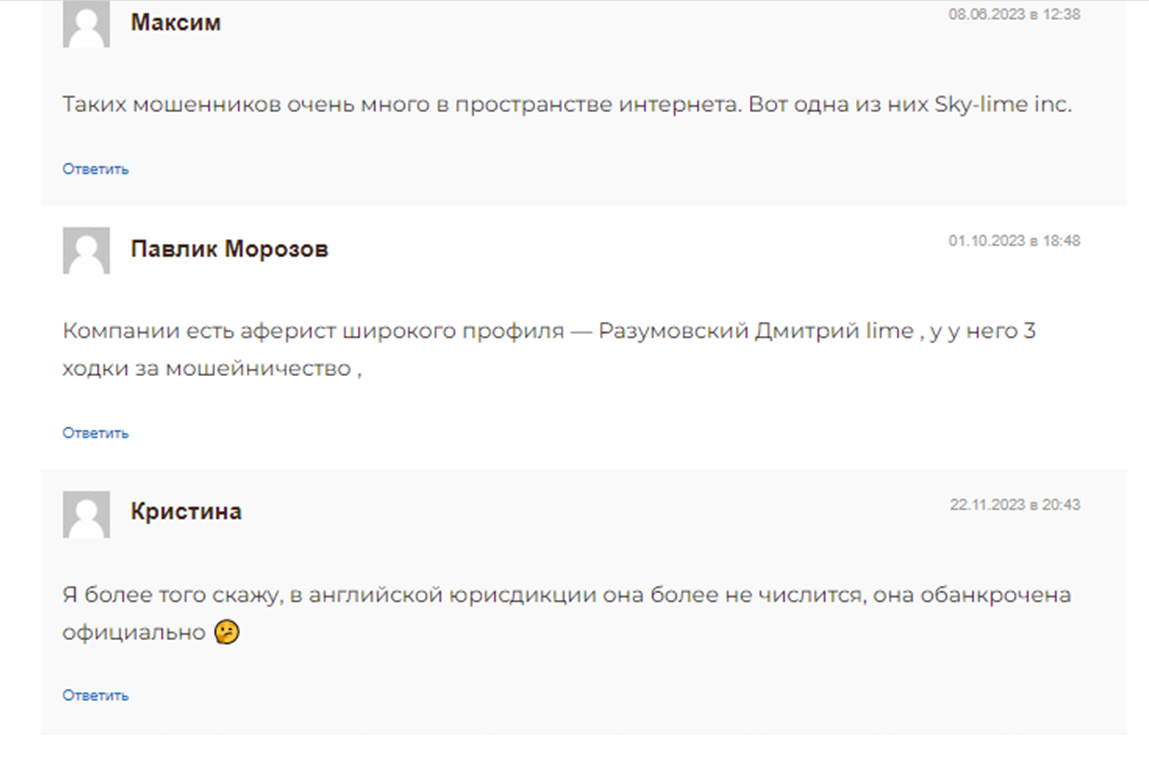1149x763 pixels.
Task: Reply to Максим's comment via Ответить
Action: click(95, 169)
